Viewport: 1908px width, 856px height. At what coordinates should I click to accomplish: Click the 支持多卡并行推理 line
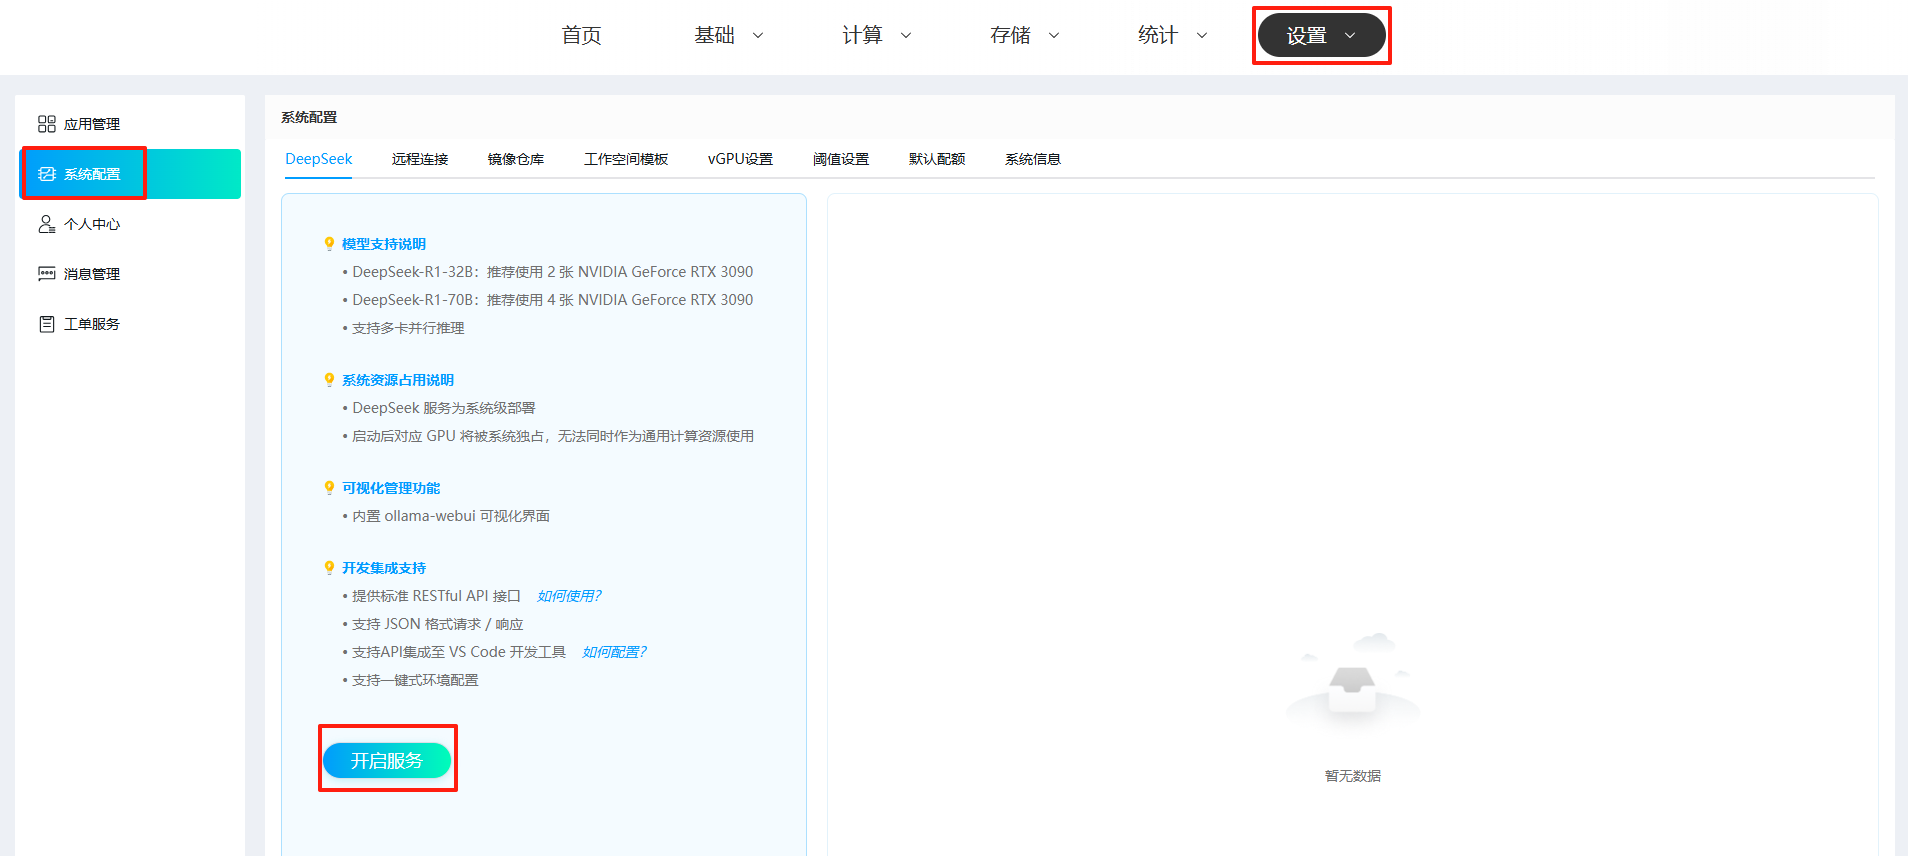pos(404,328)
